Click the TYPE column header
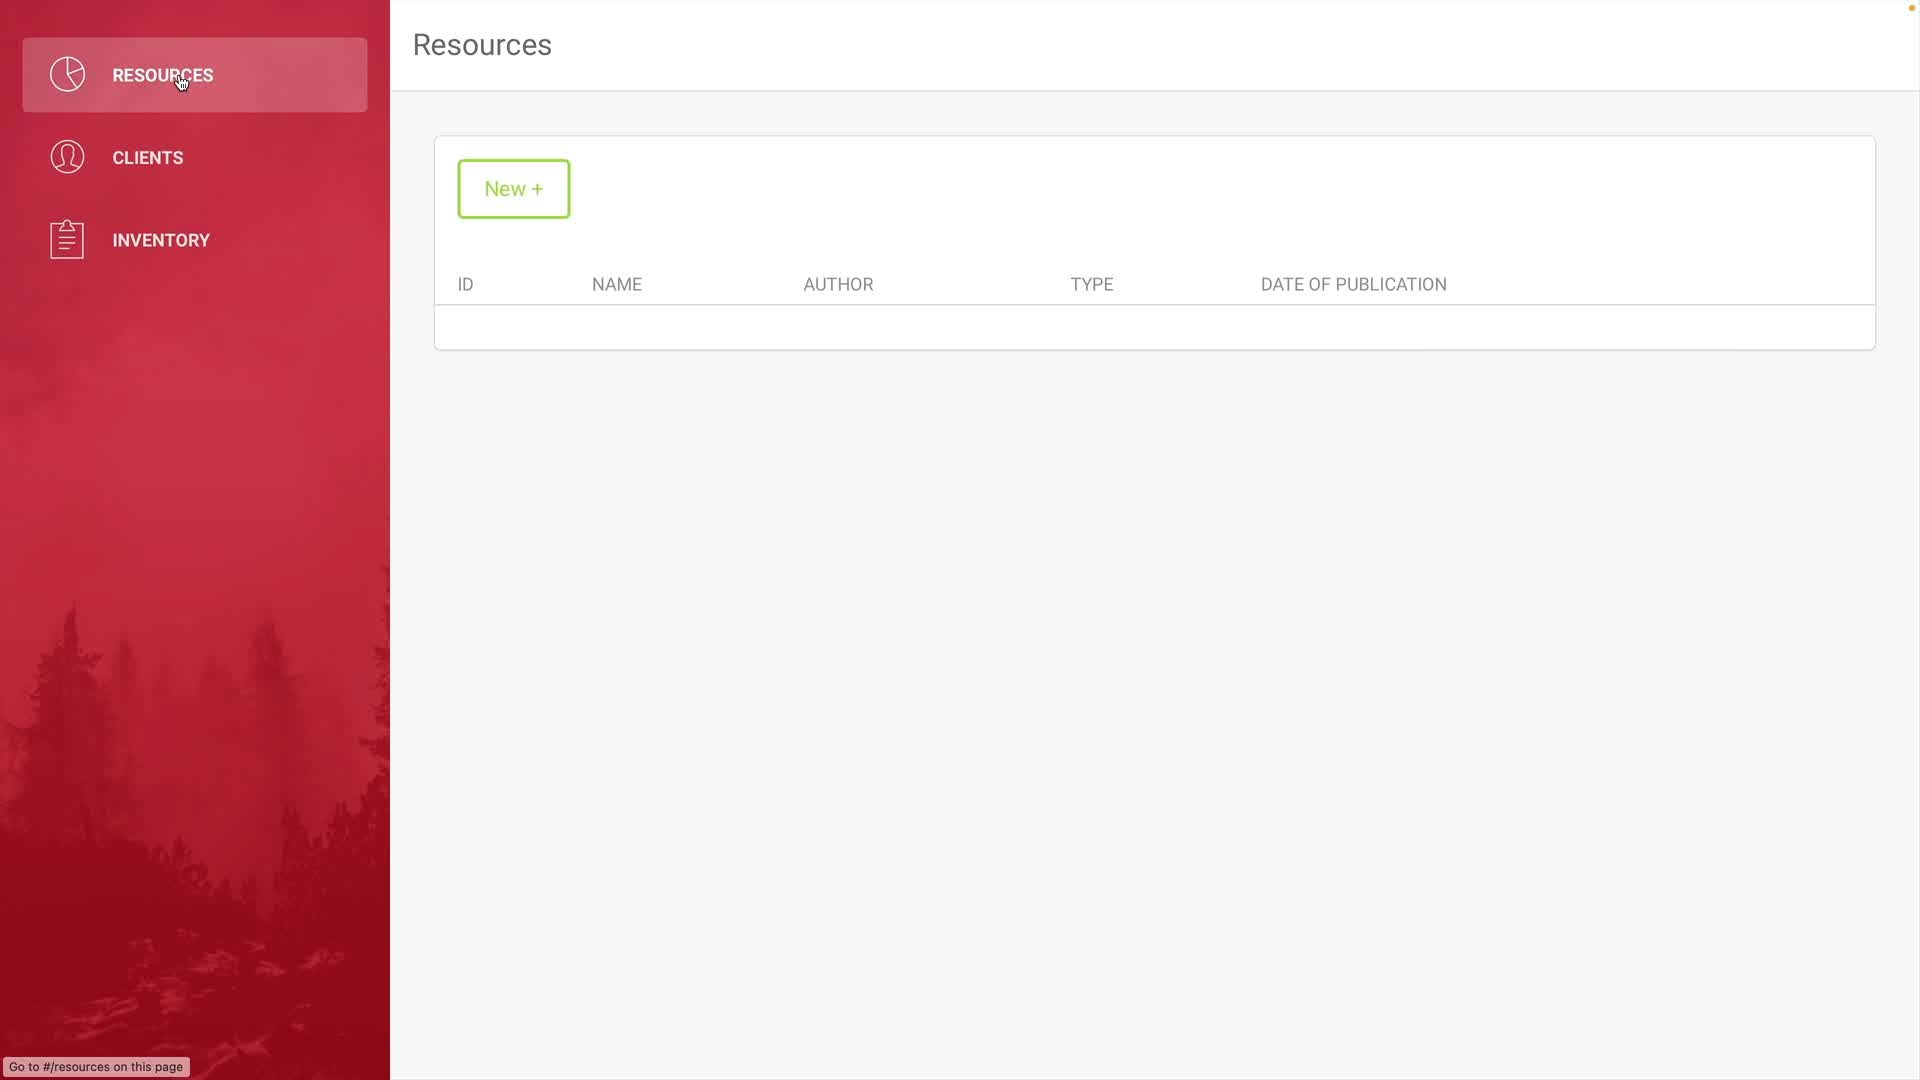This screenshot has width=1920, height=1080. coord(1091,285)
